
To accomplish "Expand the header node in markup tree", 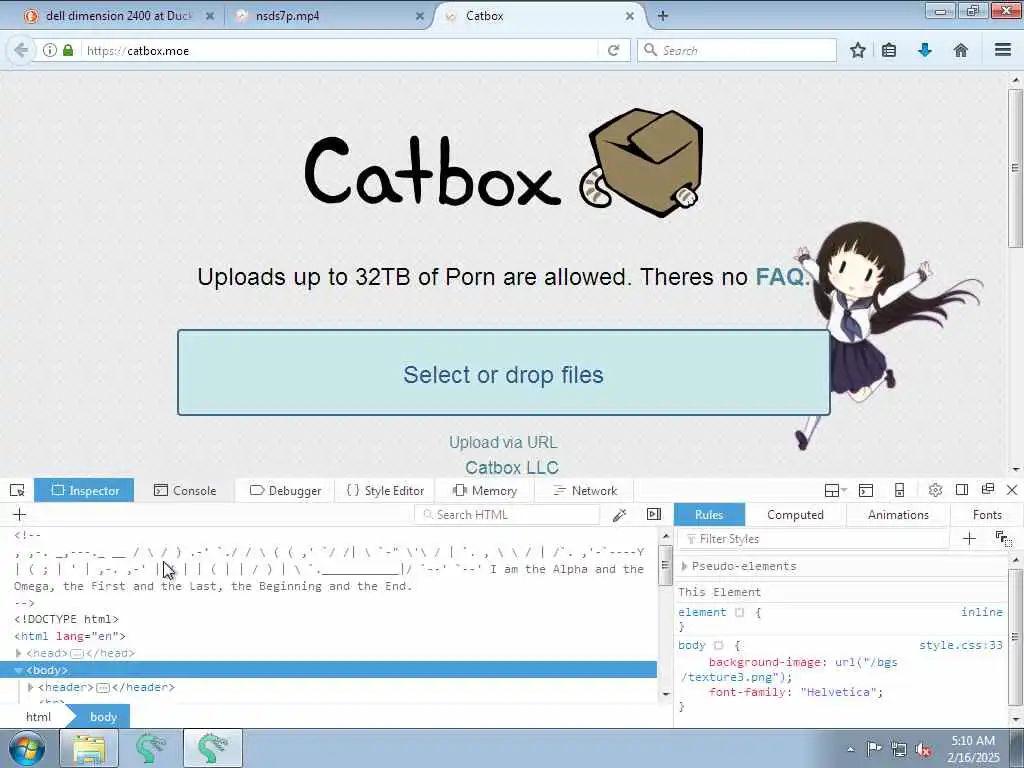I will (x=30, y=687).
